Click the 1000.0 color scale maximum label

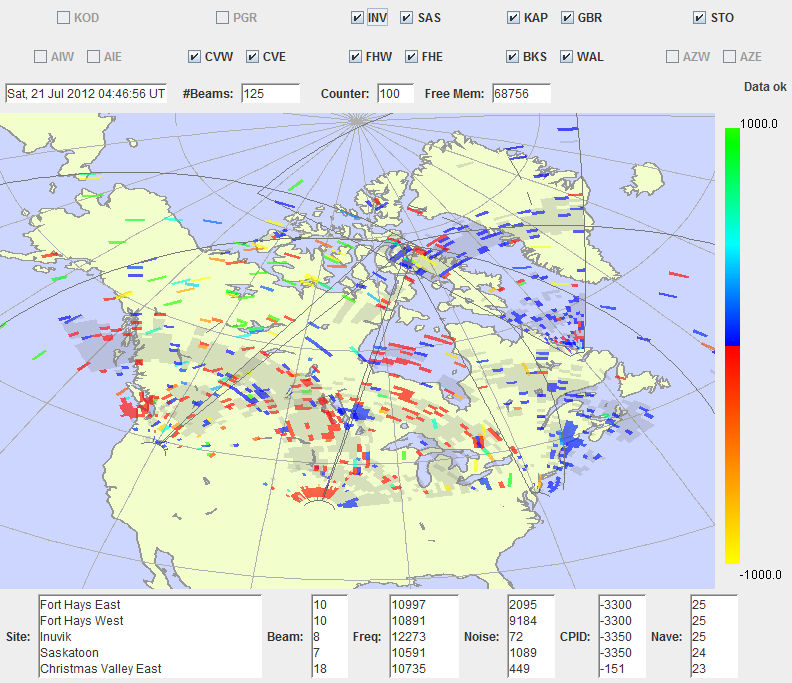[x=759, y=124]
